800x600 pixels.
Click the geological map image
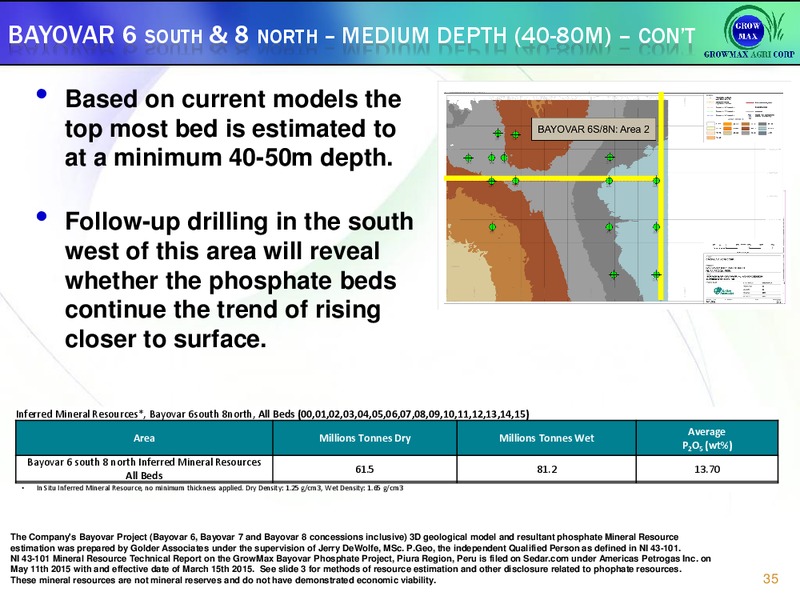[x=612, y=196]
